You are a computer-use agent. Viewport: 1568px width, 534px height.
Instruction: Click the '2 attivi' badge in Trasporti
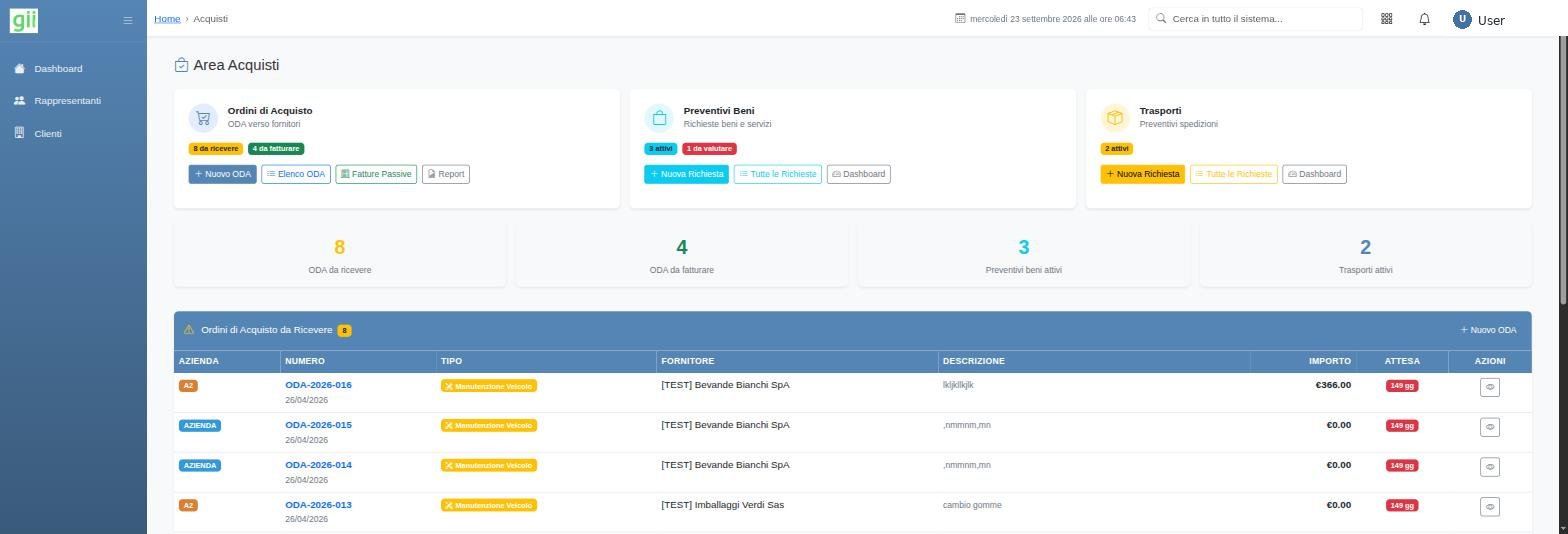1117,149
